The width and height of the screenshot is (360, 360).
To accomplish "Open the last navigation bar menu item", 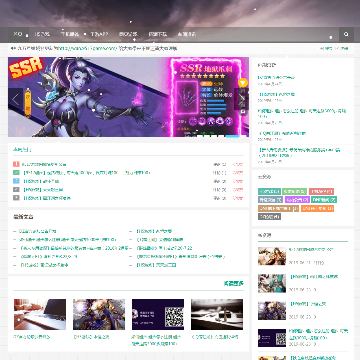I will coord(187,34).
